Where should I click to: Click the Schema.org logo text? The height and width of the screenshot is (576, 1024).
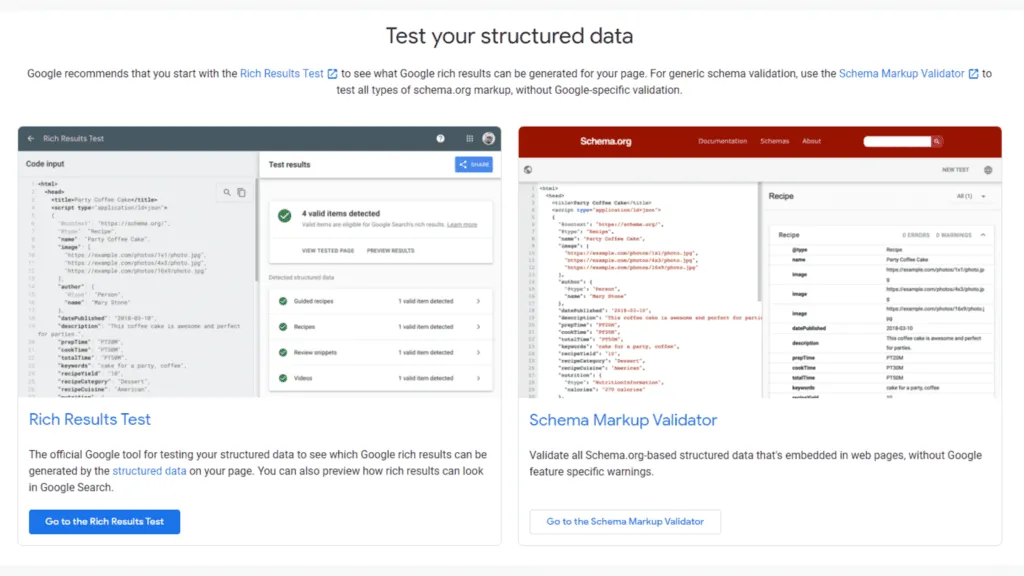click(x=605, y=141)
